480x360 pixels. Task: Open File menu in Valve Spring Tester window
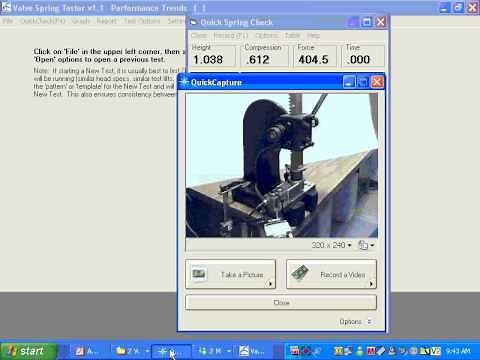point(8,21)
